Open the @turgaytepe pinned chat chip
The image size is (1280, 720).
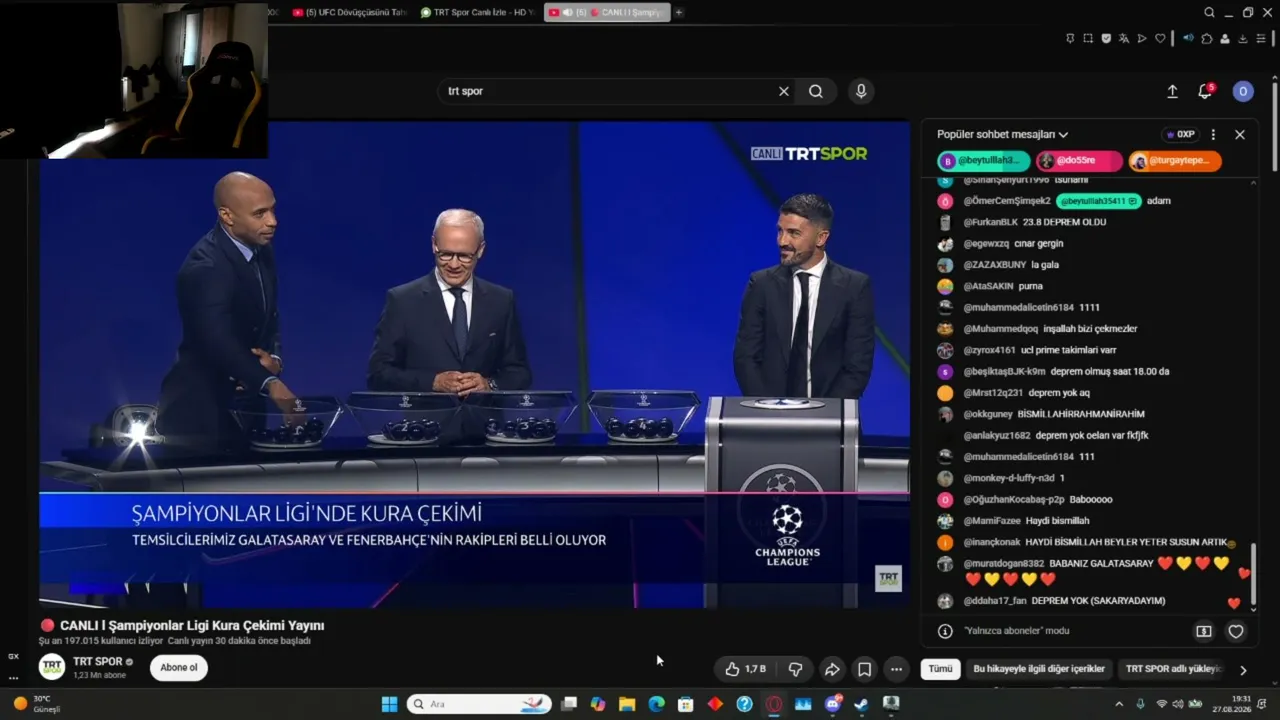coord(1175,160)
